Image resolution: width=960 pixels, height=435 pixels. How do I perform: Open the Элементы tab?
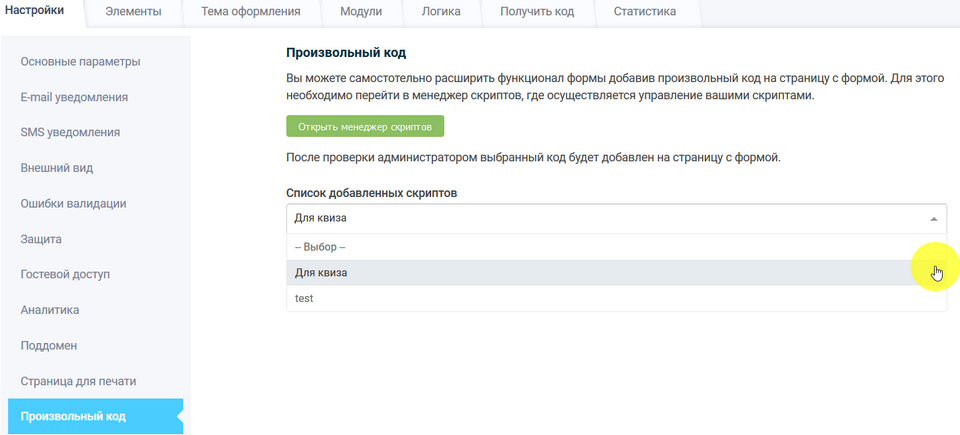pos(134,12)
